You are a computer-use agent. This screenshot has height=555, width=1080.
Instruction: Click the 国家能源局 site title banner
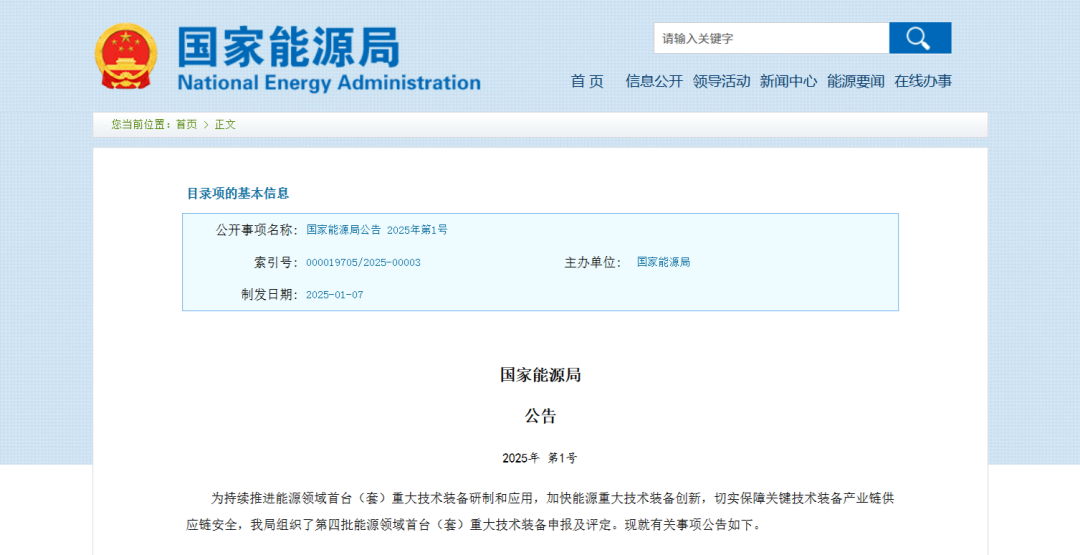289,47
